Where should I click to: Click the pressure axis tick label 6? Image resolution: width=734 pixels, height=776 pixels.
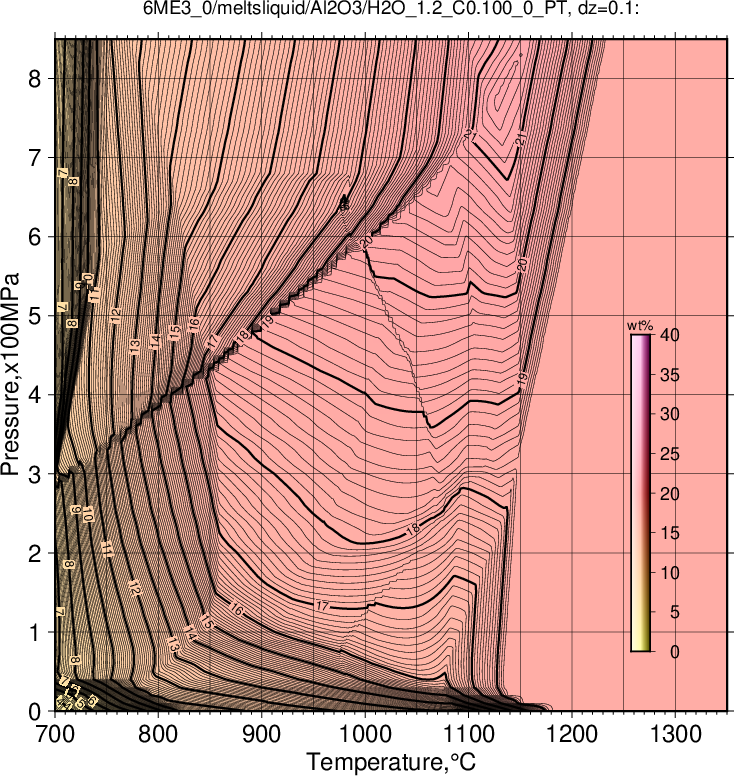click(34, 237)
